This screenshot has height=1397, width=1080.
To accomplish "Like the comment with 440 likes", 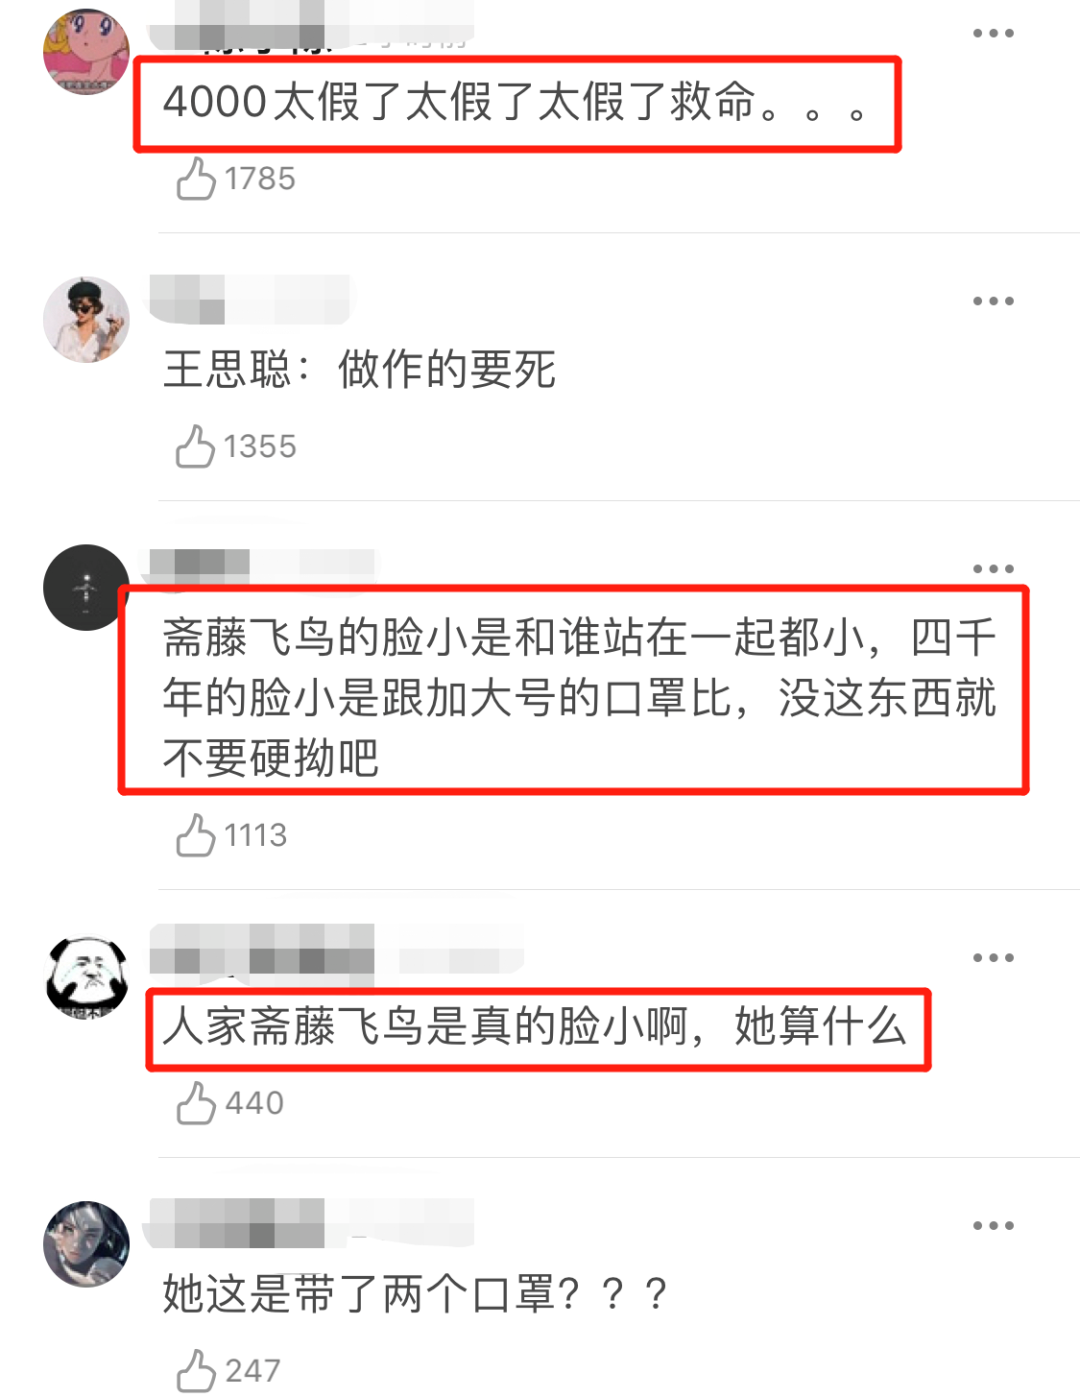I will tap(196, 1103).
